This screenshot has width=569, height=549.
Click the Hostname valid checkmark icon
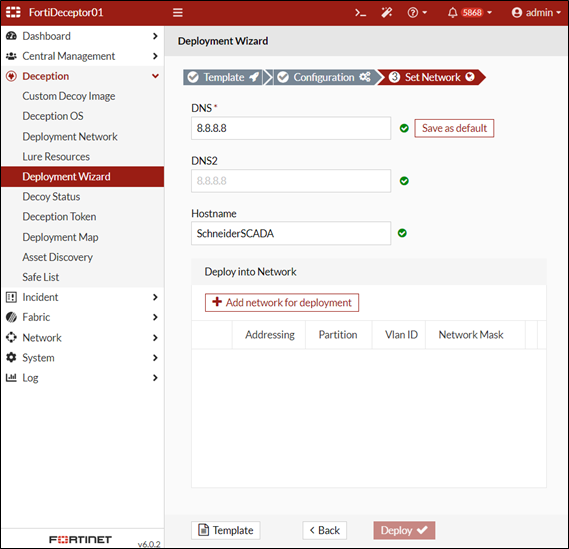click(402, 233)
